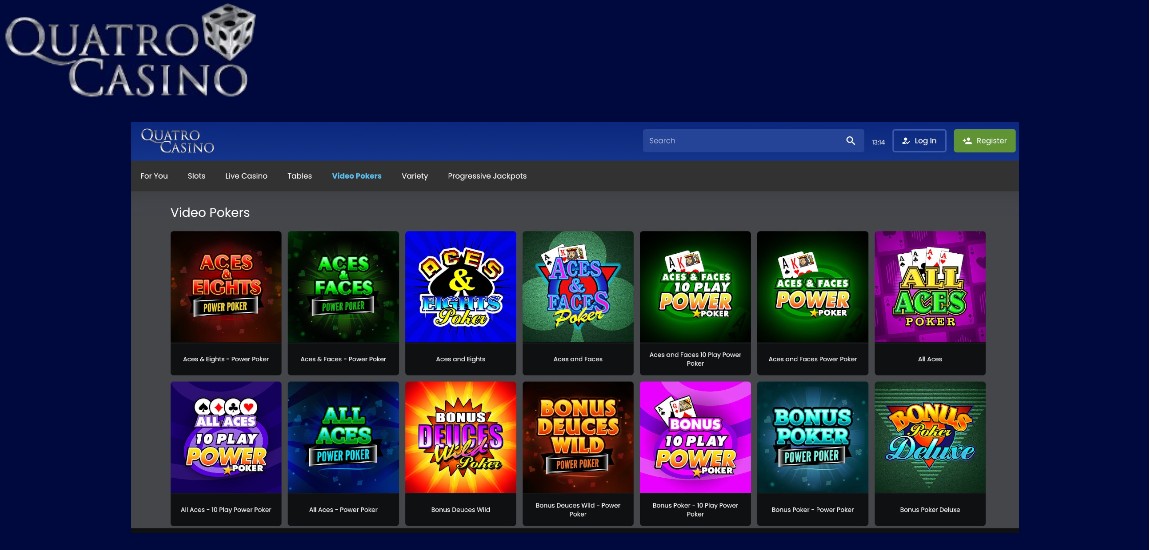Open All Aces 10 Play Power Poker thumbnail
The height and width of the screenshot is (550, 1150).
click(226, 437)
